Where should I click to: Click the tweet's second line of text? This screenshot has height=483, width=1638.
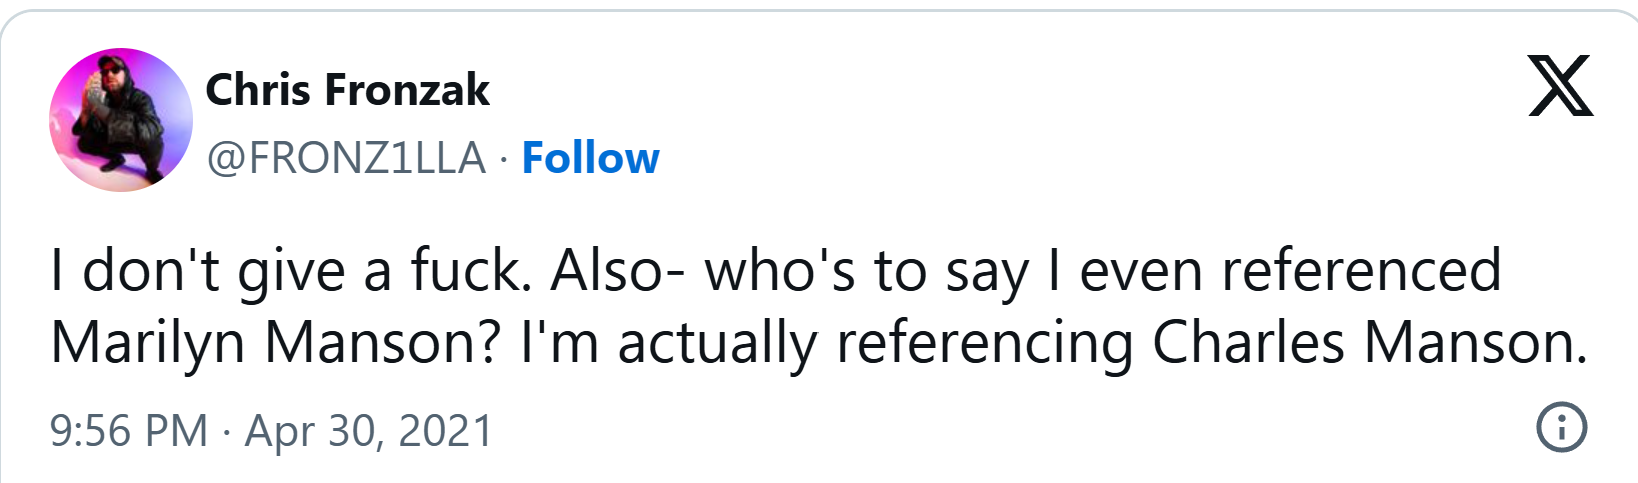(x=818, y=343)
